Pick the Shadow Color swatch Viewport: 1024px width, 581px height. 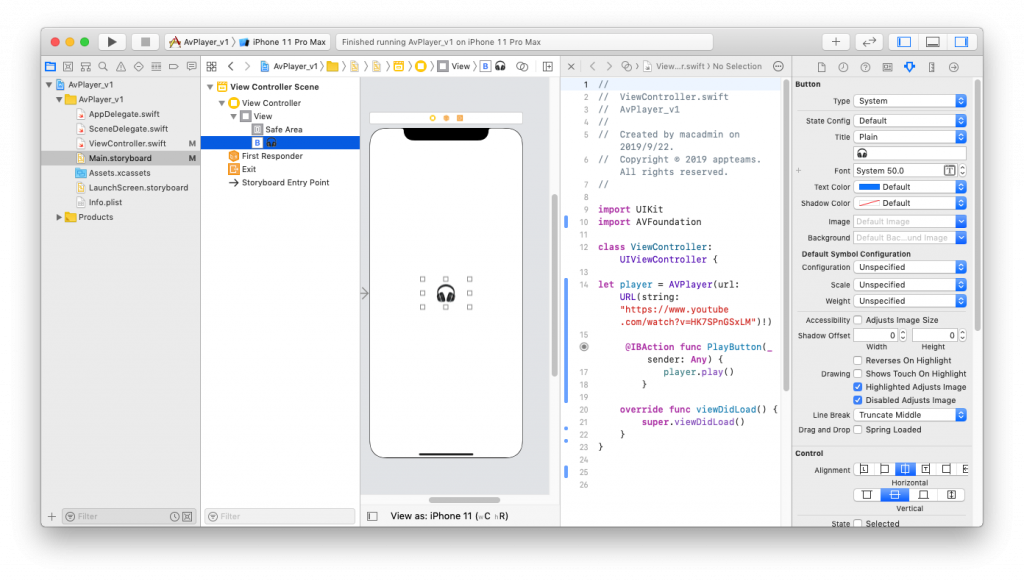point(869,204)
